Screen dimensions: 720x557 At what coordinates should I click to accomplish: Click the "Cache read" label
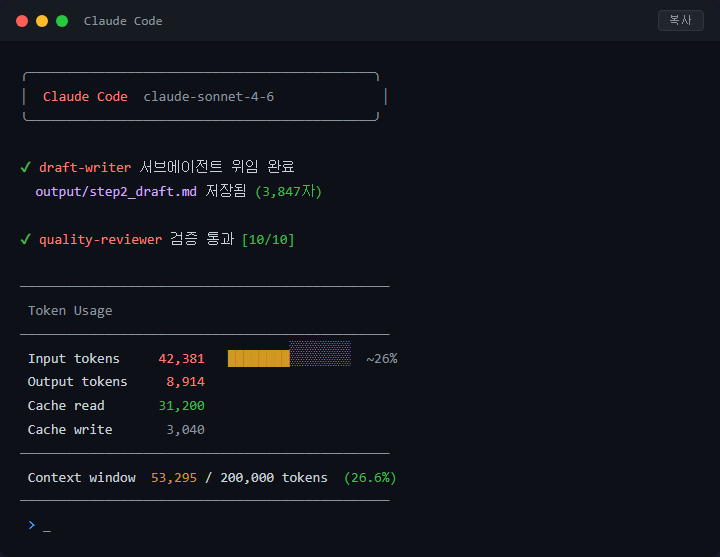click(x=66, y=406)
